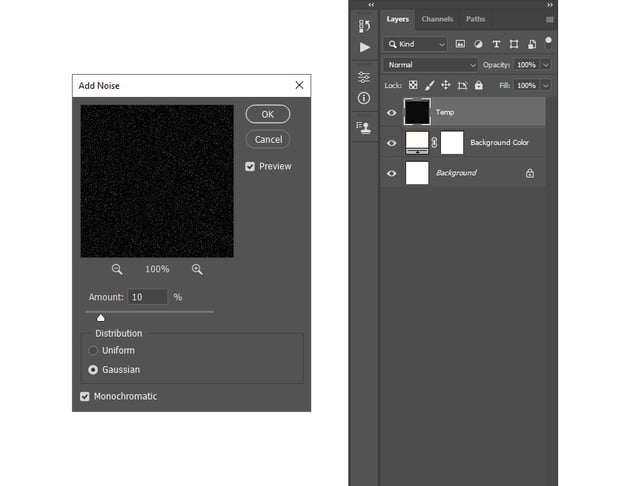Hide the Background layer
Image resolution: width=630 pixels, height=486 pixels.
tap(391, 174)
